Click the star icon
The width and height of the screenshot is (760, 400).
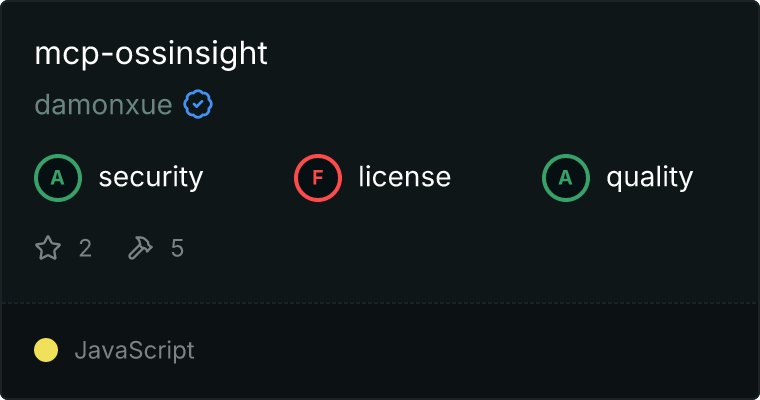pyautogui.click(x=48, y=248)
